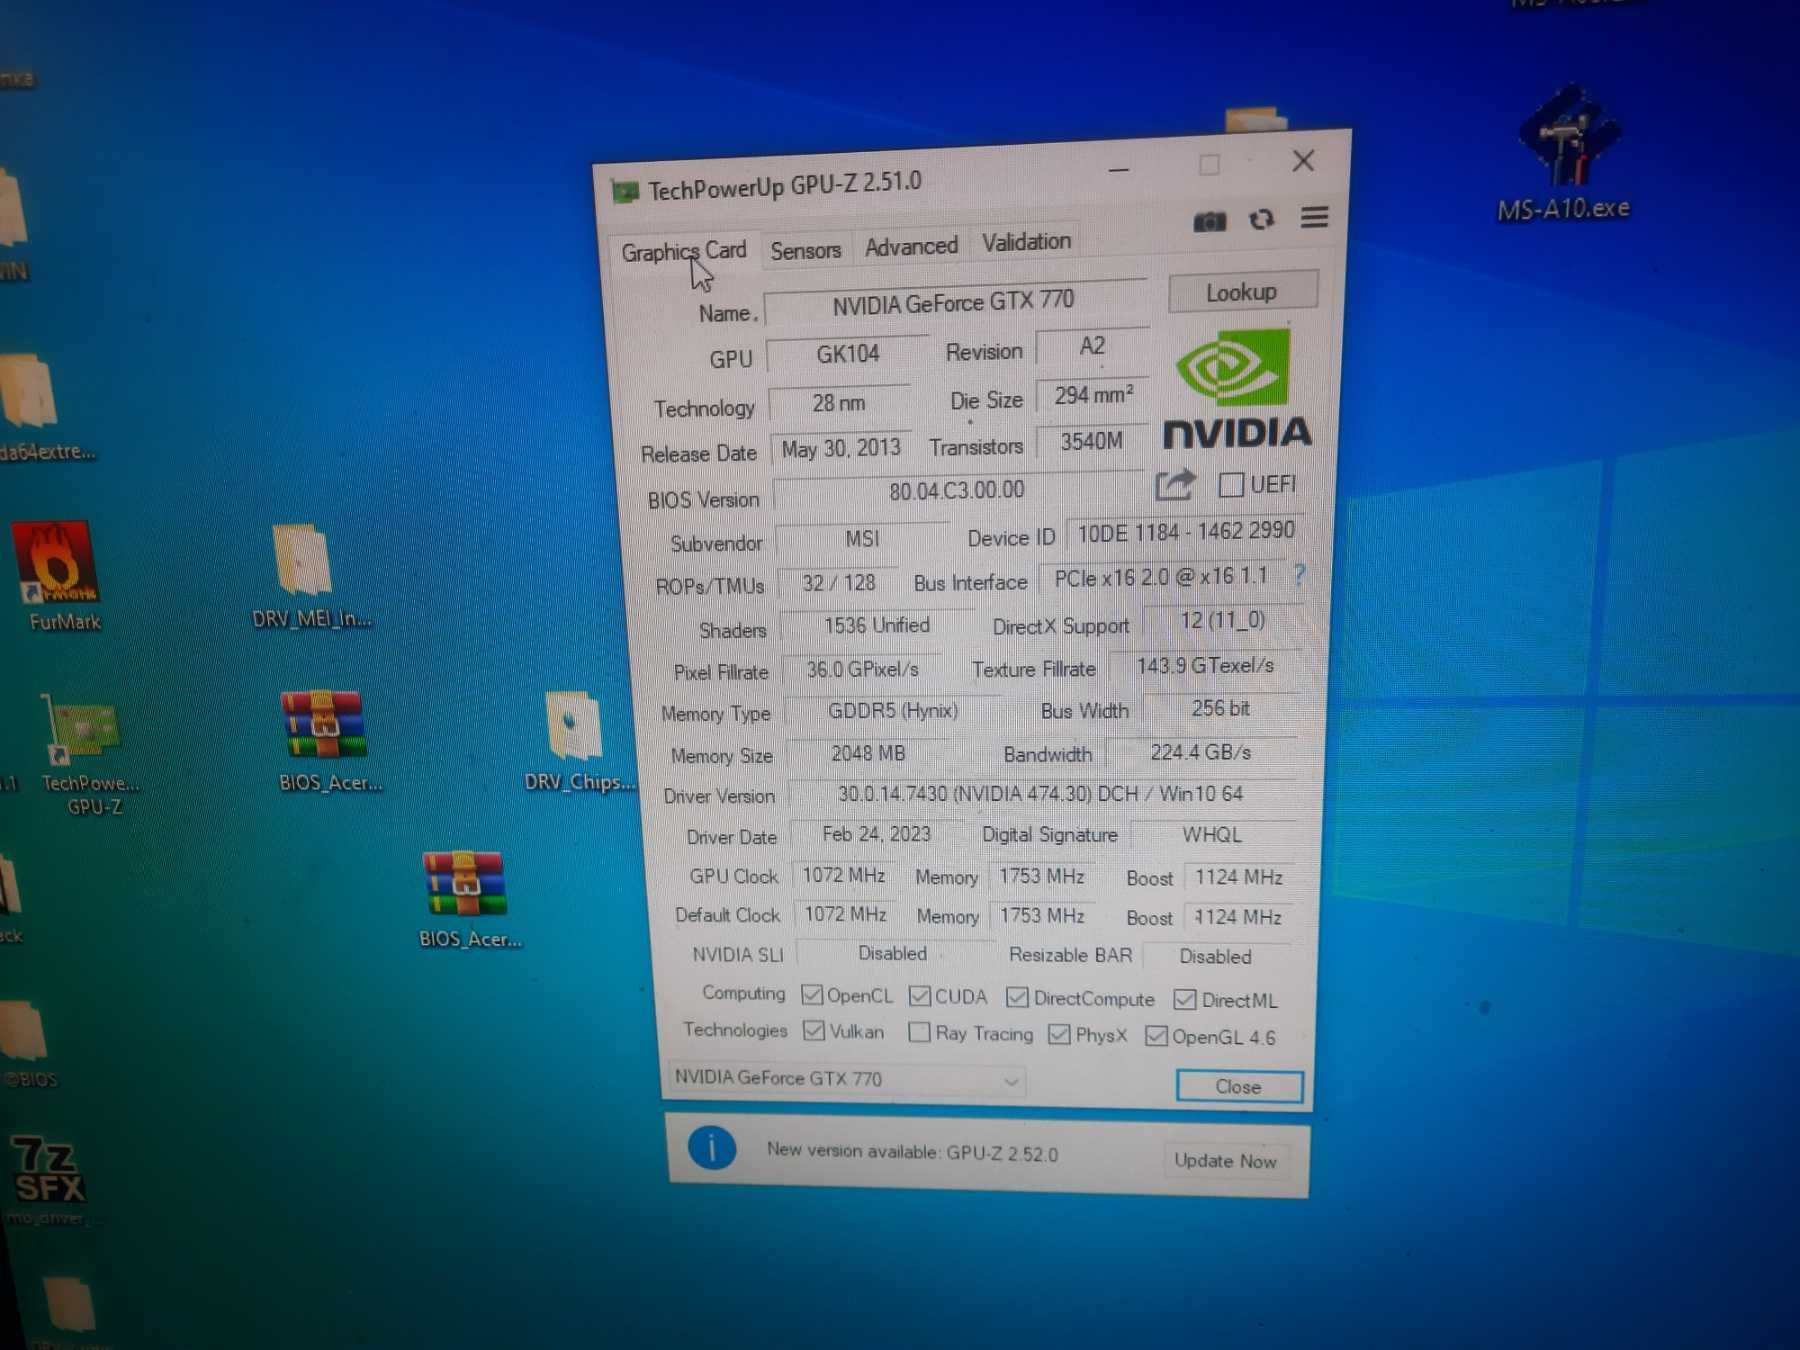Click the Subvendor value MSI

pyautogui.click(x=862, y=539)
